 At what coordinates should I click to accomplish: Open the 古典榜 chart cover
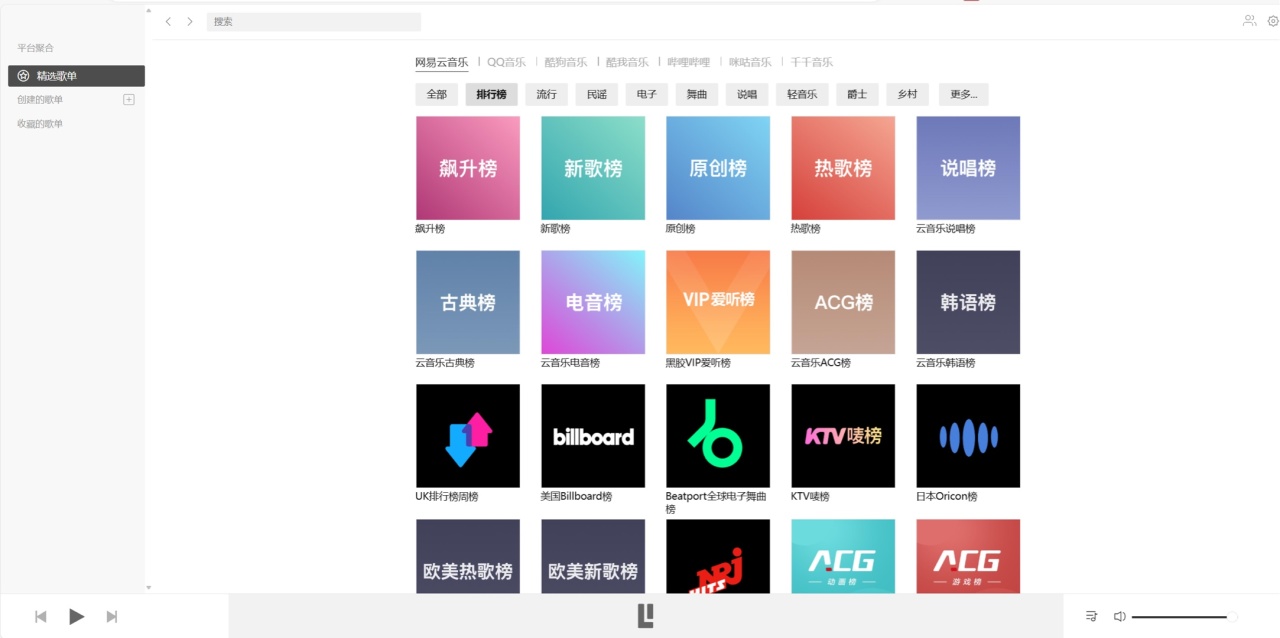[468, 302]
